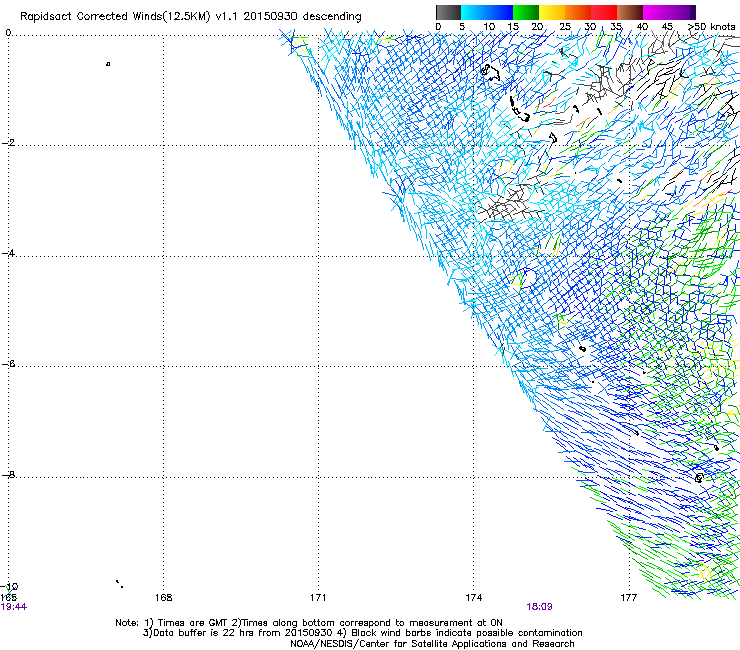This screenshot has height=650, width=740.
Task: Click the purple time stamp "19:44"
Action: (14, 607)
